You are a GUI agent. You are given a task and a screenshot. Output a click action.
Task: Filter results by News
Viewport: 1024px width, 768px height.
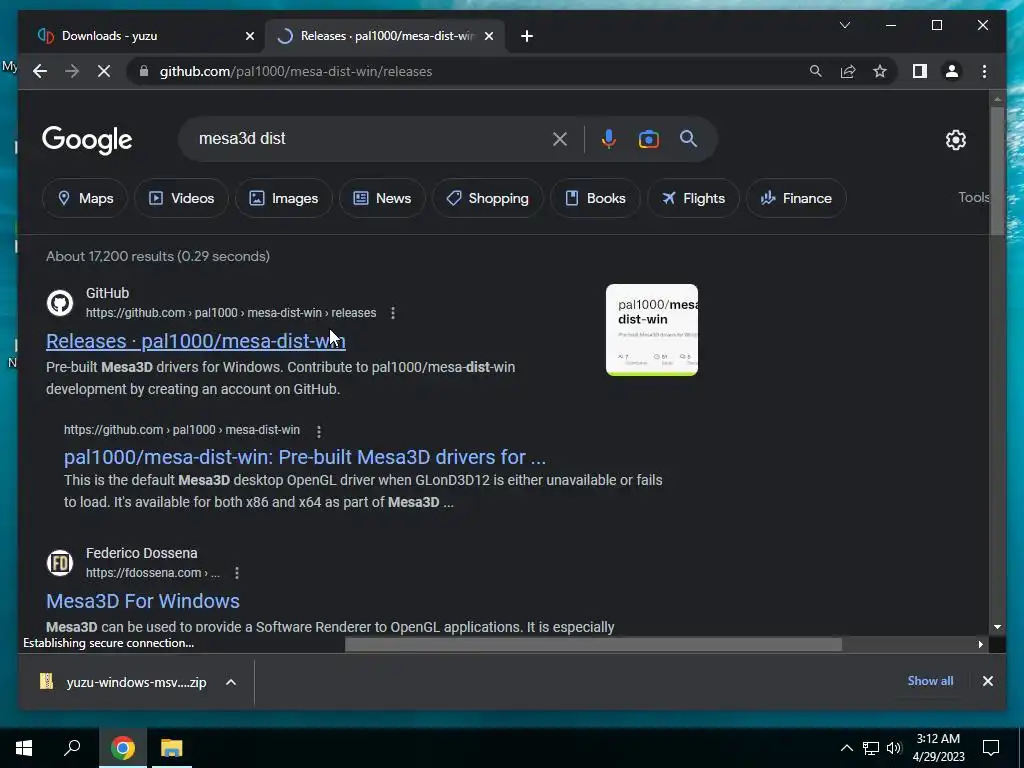click(382, 198)
